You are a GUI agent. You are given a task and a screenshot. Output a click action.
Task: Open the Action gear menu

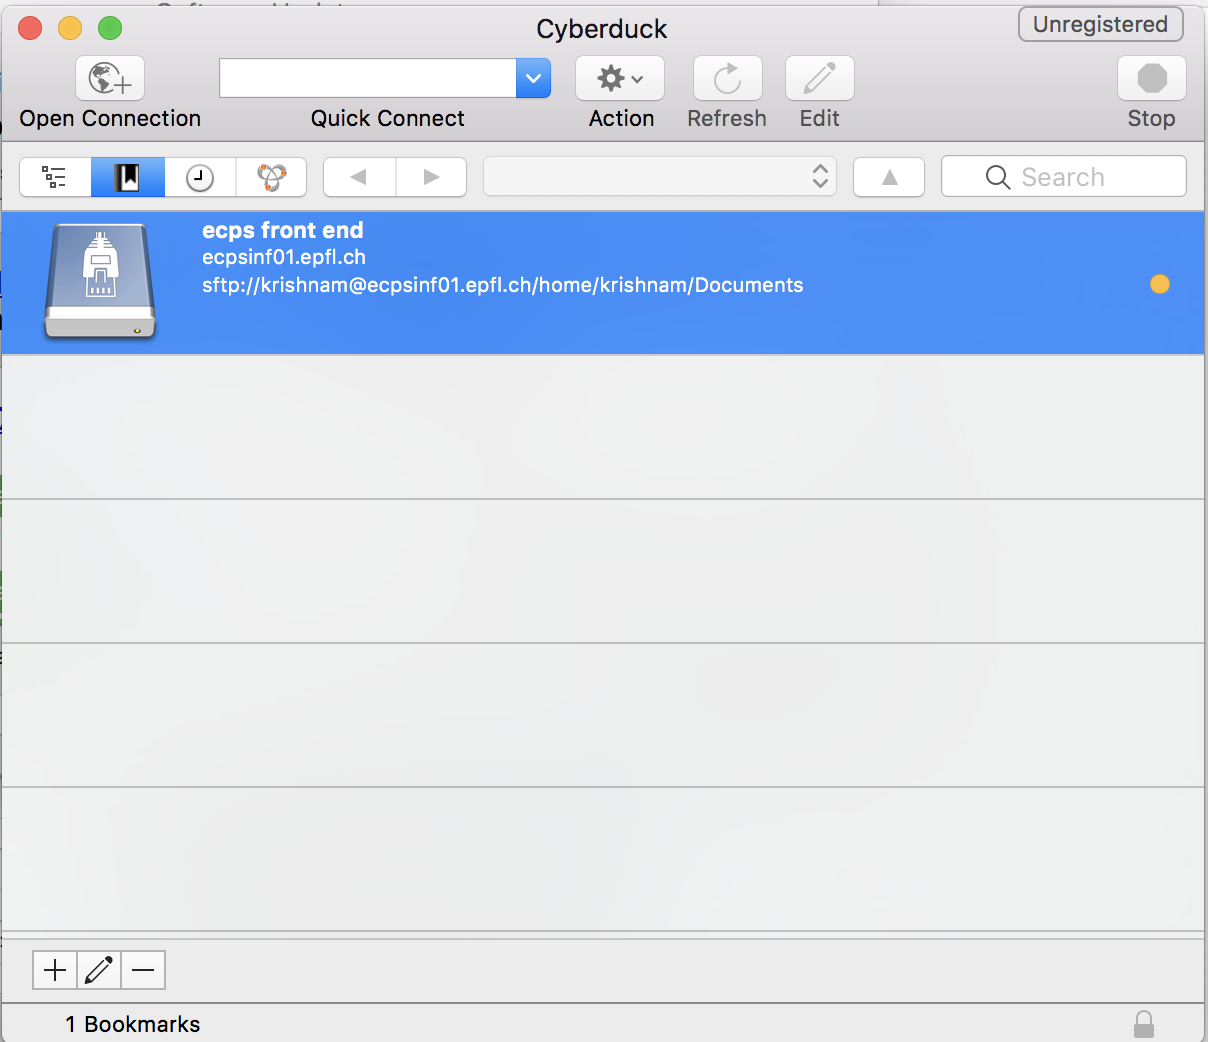[620, 78]
